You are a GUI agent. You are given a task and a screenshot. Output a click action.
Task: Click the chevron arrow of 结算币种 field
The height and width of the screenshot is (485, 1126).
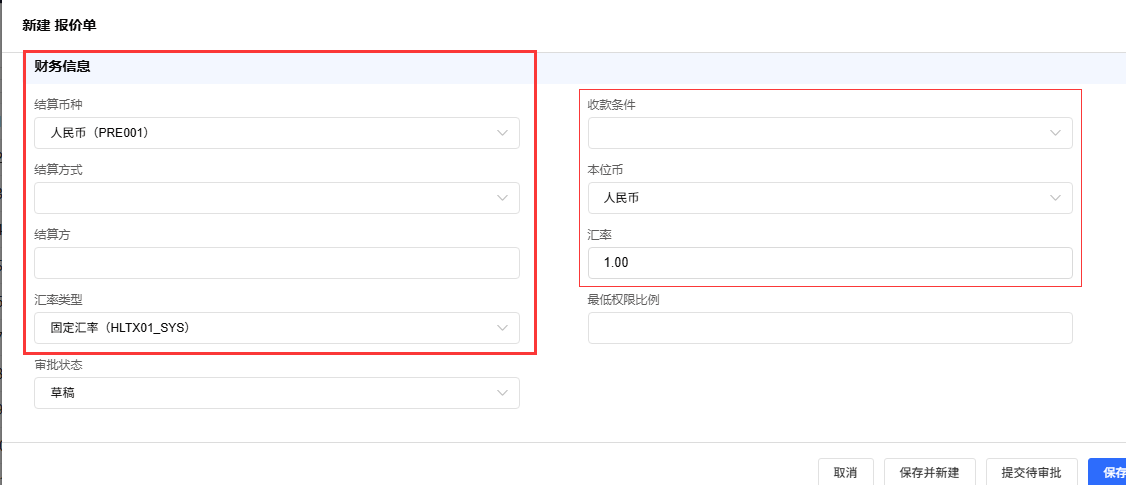[x=502, y=133]
